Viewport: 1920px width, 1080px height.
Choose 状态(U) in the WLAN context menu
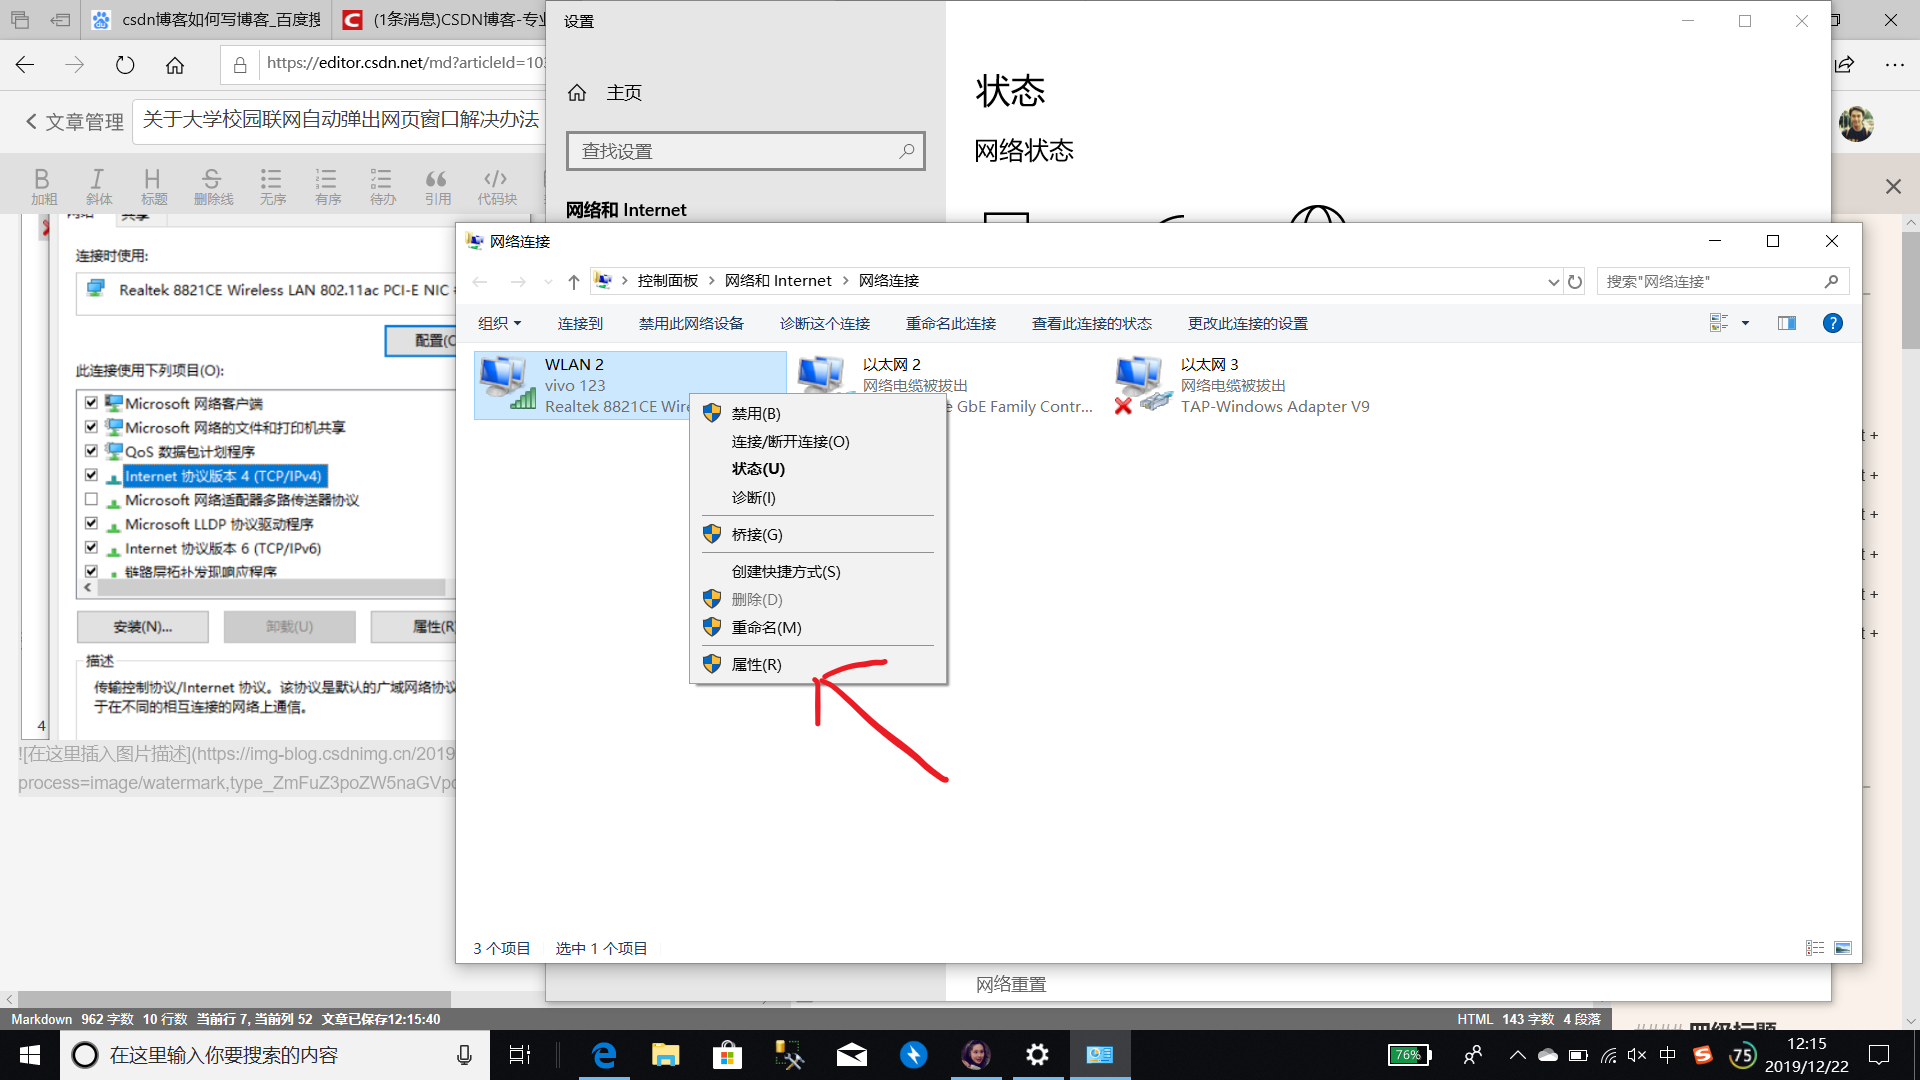757,468
